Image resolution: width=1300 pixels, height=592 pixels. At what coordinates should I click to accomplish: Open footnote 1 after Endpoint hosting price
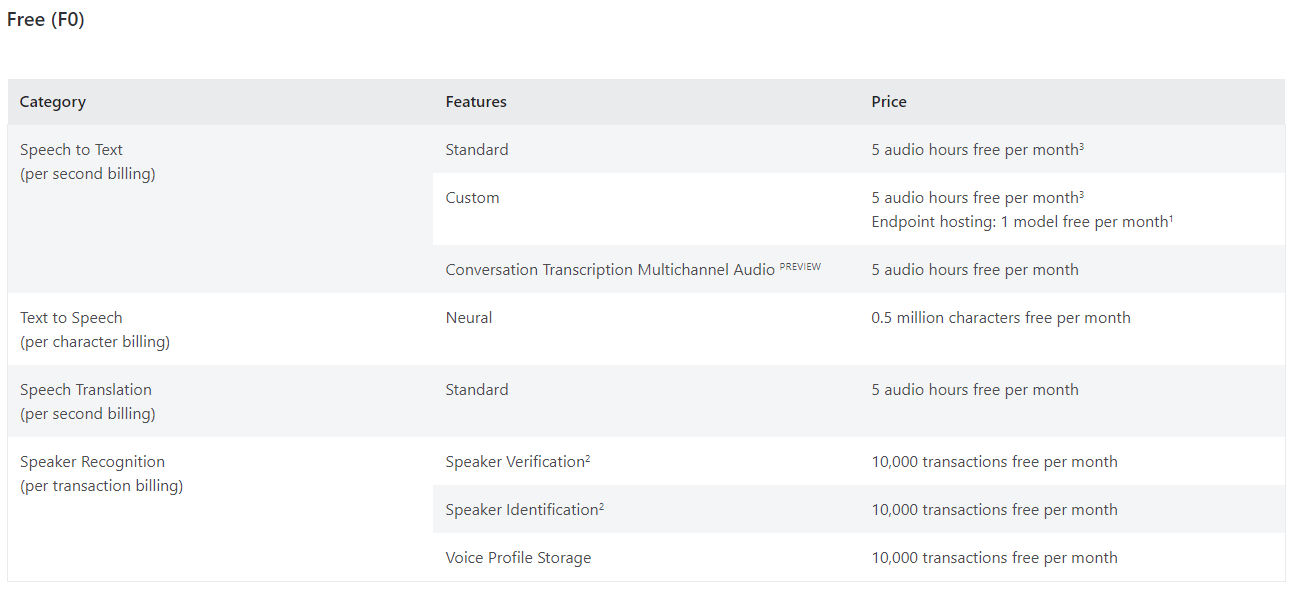point(1170,218)
